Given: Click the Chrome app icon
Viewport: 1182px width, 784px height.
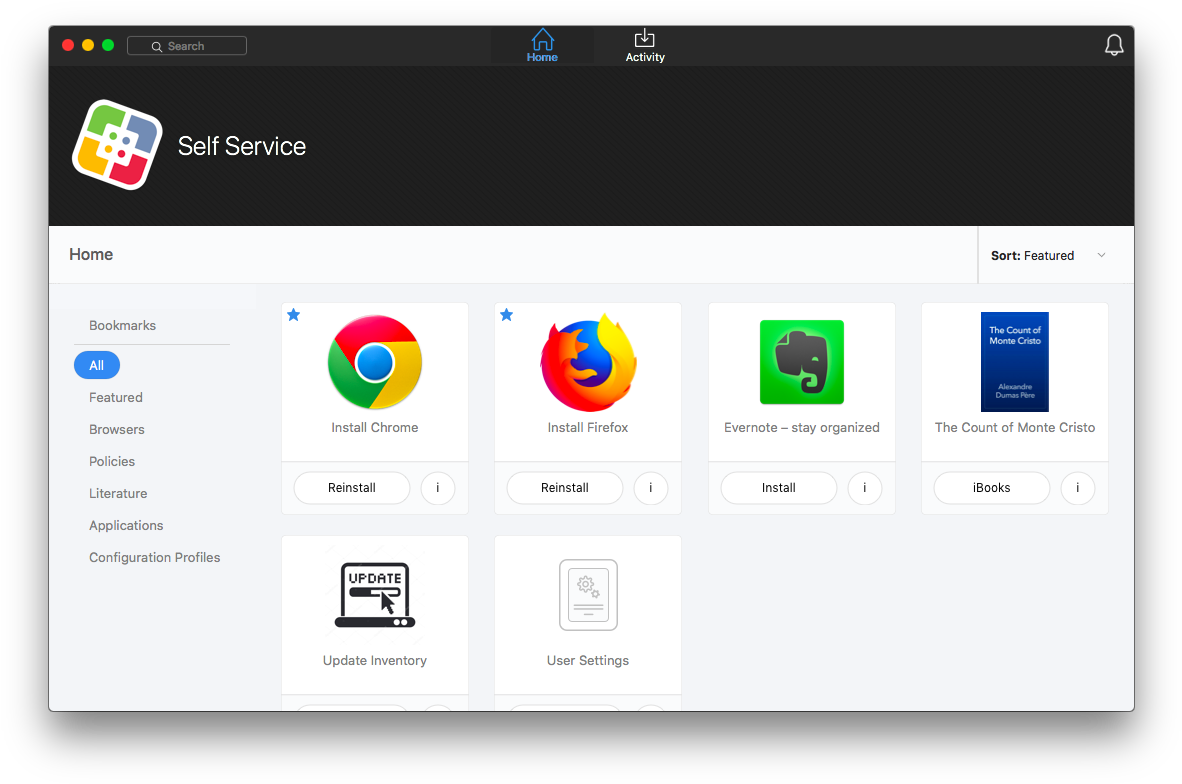Looking at the screenshot, I should 375,362.
